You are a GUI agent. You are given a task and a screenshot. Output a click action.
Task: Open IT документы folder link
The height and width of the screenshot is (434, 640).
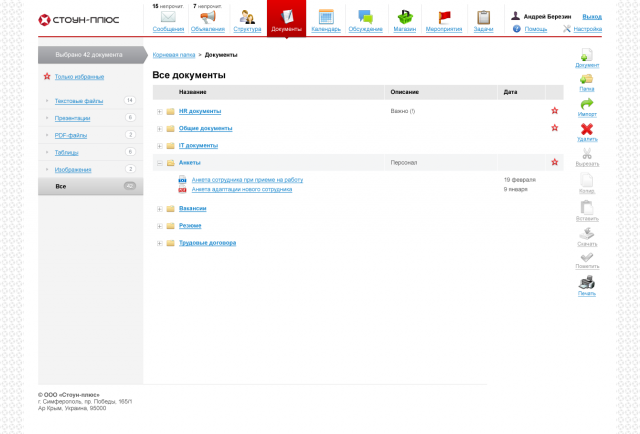pyautogui.click(x=198, y=145)
